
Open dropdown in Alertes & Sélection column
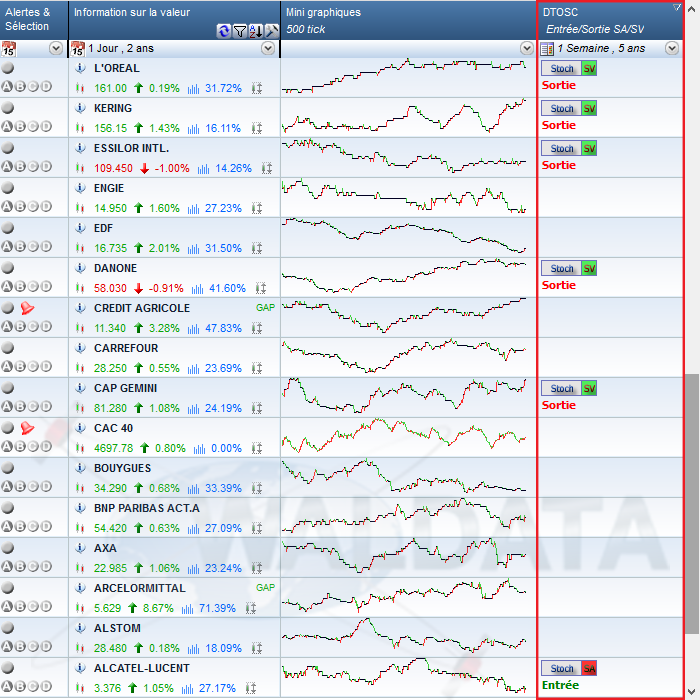[x=56, y=48]
